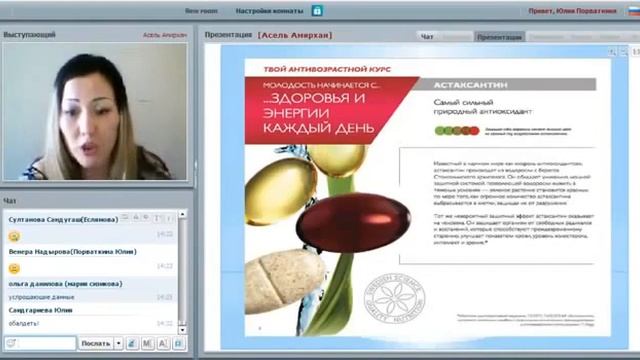Click the room lock icon
This screenshot has width=640, height=360.
[317, 11]
